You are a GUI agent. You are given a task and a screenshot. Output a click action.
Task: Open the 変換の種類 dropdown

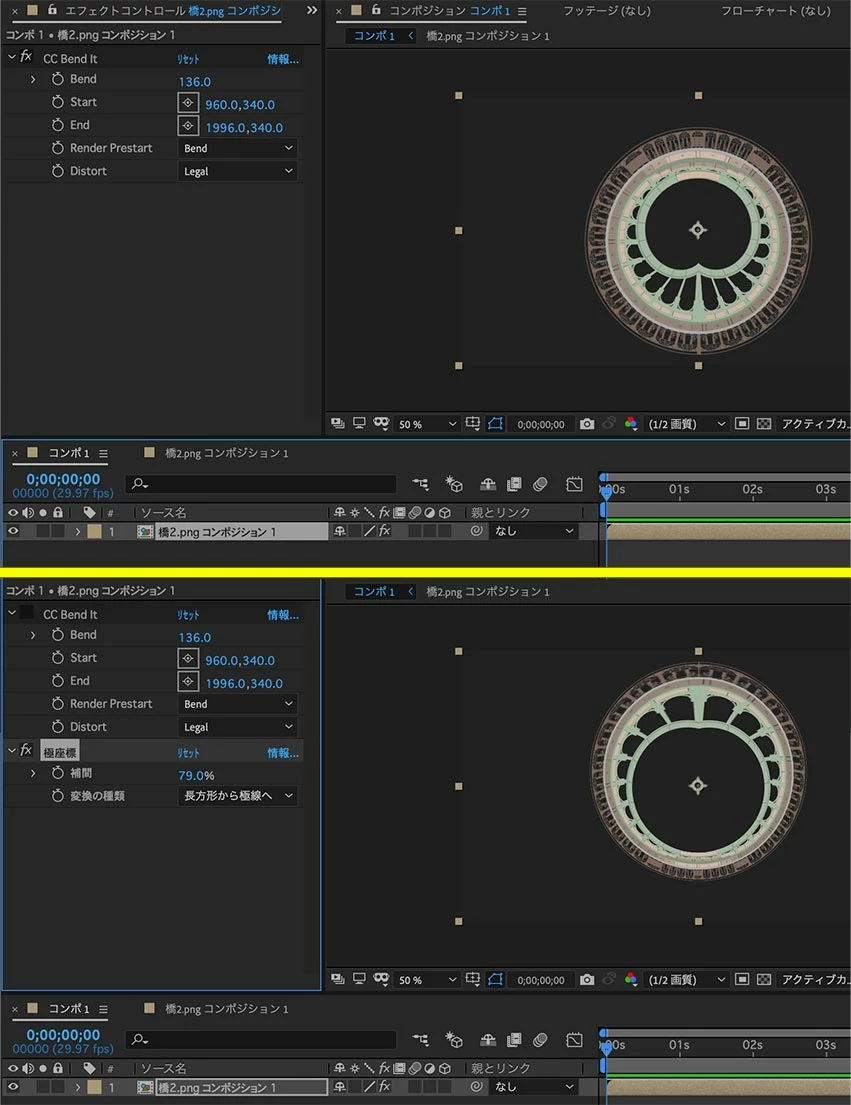(x=237, y=796)
